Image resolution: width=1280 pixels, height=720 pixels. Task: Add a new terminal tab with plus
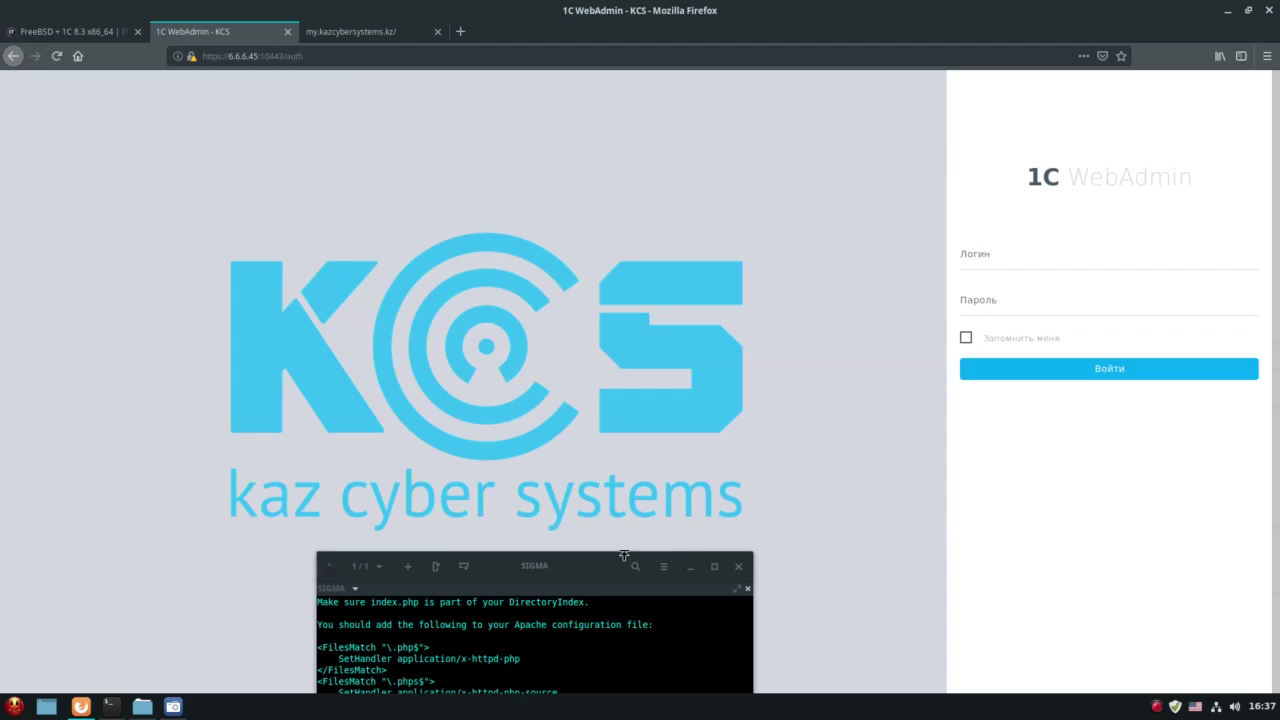pos(408,566)
